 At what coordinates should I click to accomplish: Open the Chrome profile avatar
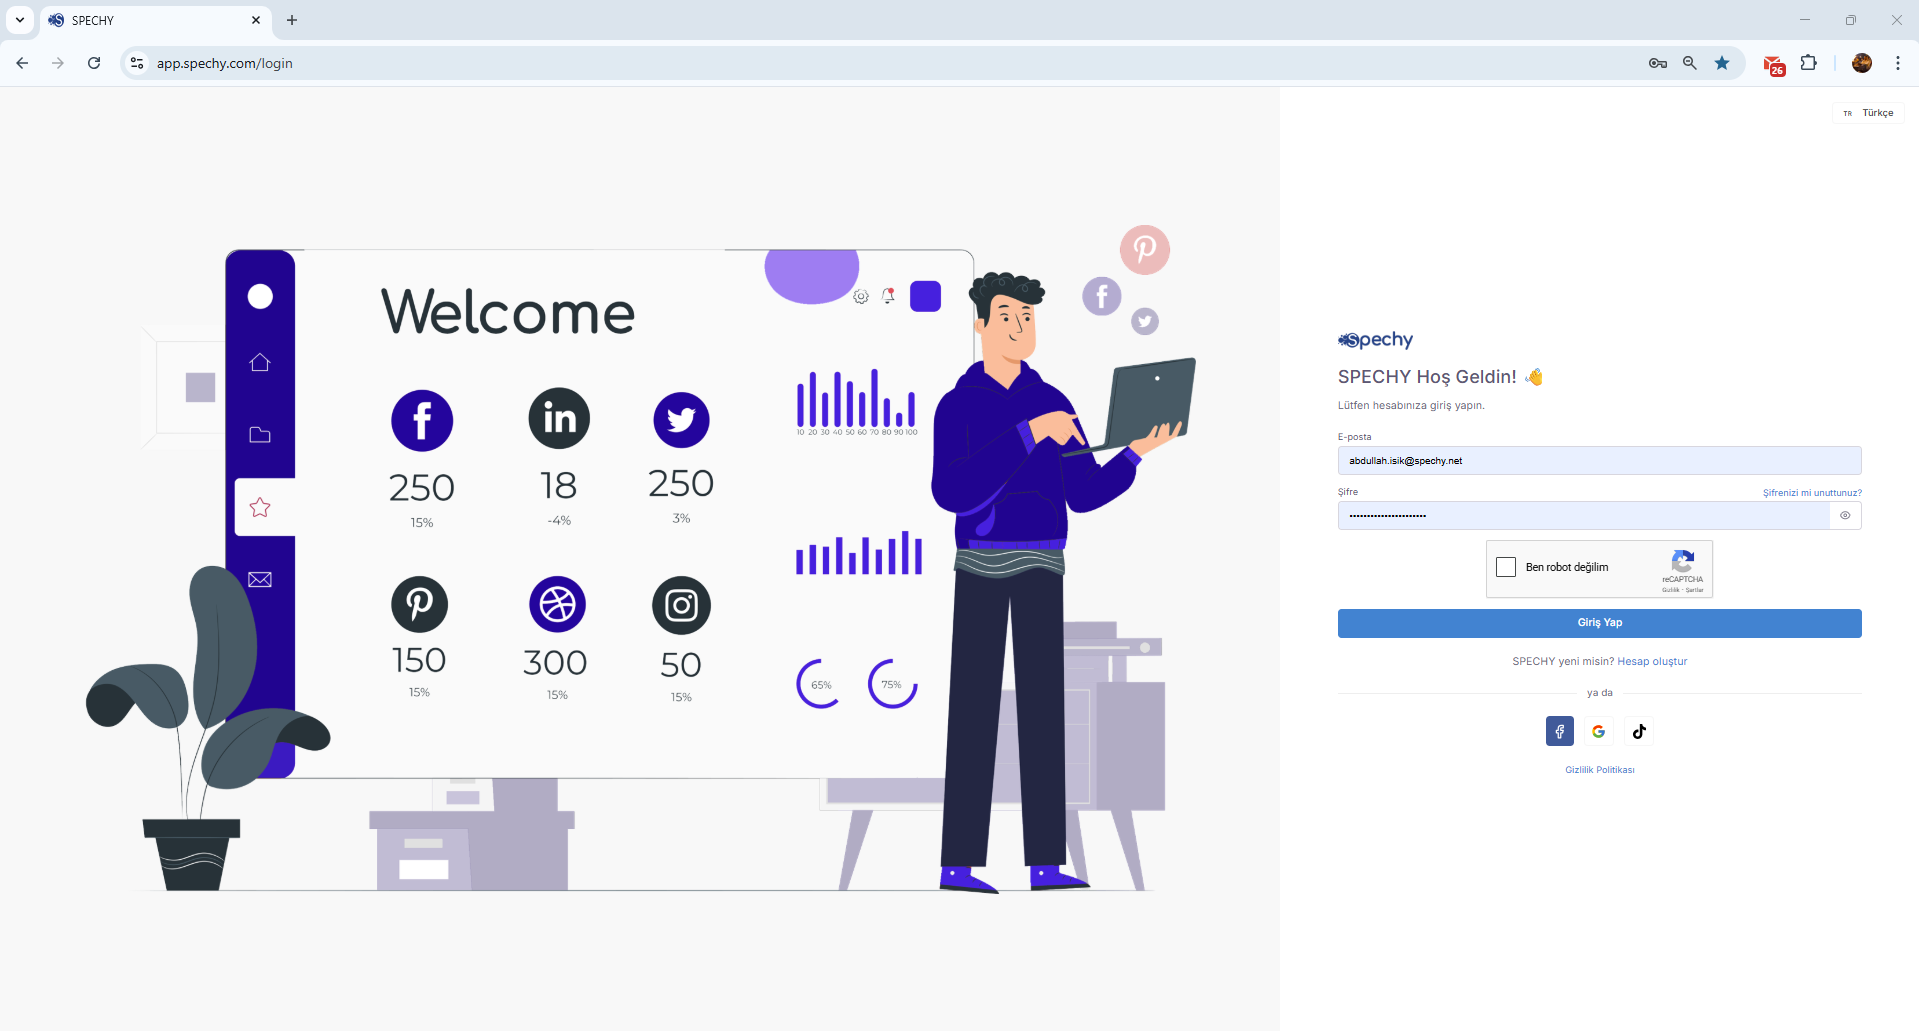pyautogui.click(x=1862, y=63)
